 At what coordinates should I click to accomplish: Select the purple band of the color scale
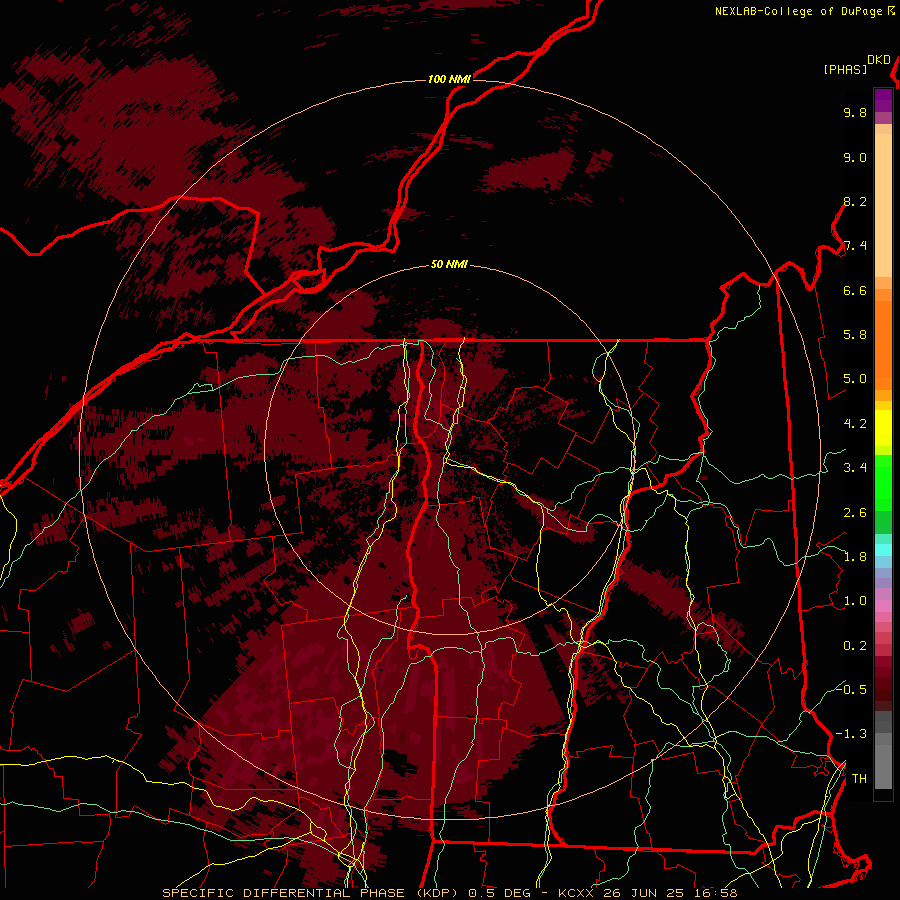tap(883, 101)
